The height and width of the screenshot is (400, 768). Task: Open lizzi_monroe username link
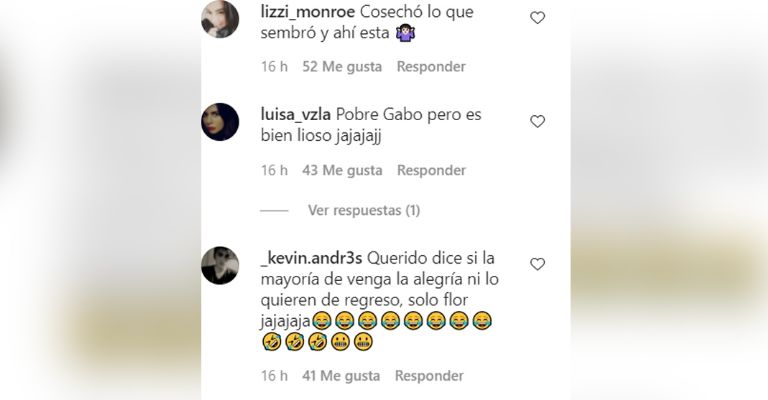pyautogui.click(x=308, y=13)
